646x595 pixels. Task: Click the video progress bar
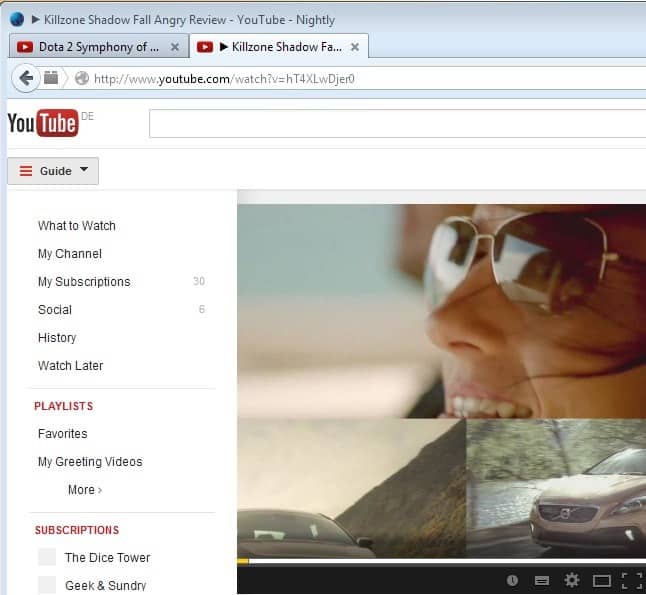[x=440, y=561]
